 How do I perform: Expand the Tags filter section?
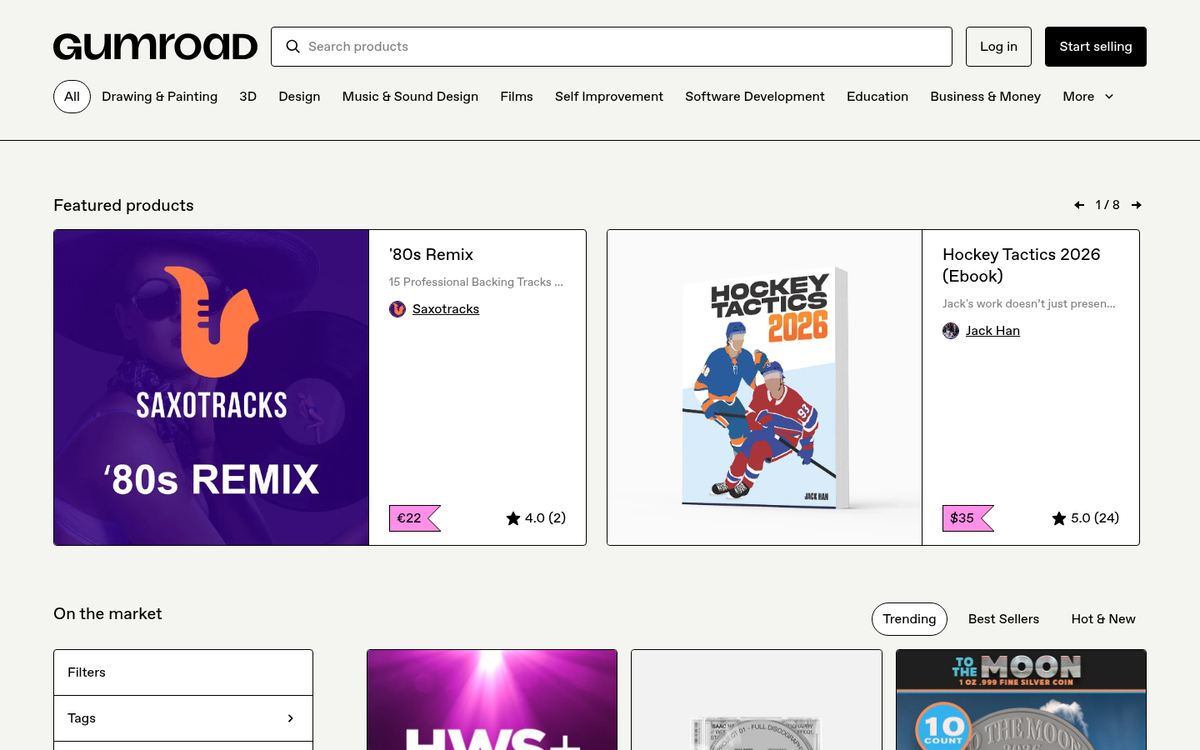[x=183, y=718]
